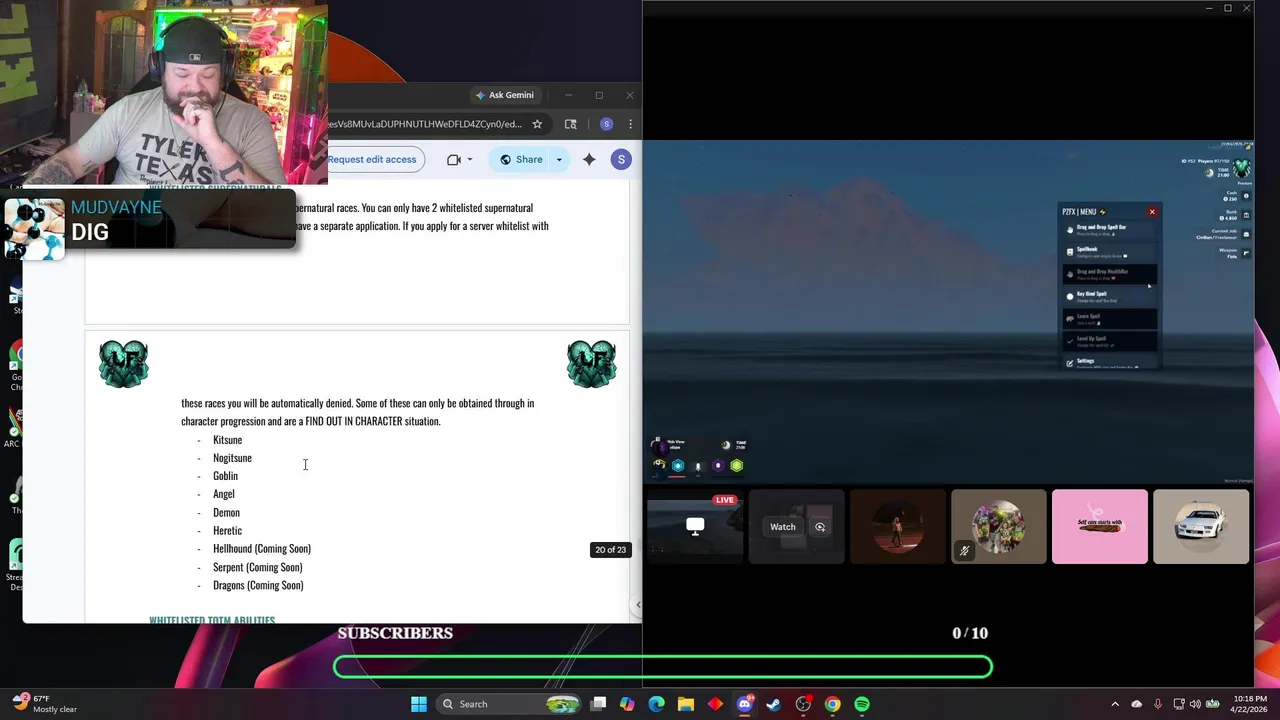Screen dimensions: 1280x720
Task: Select the white car avatar tile
Action: 1201,527
